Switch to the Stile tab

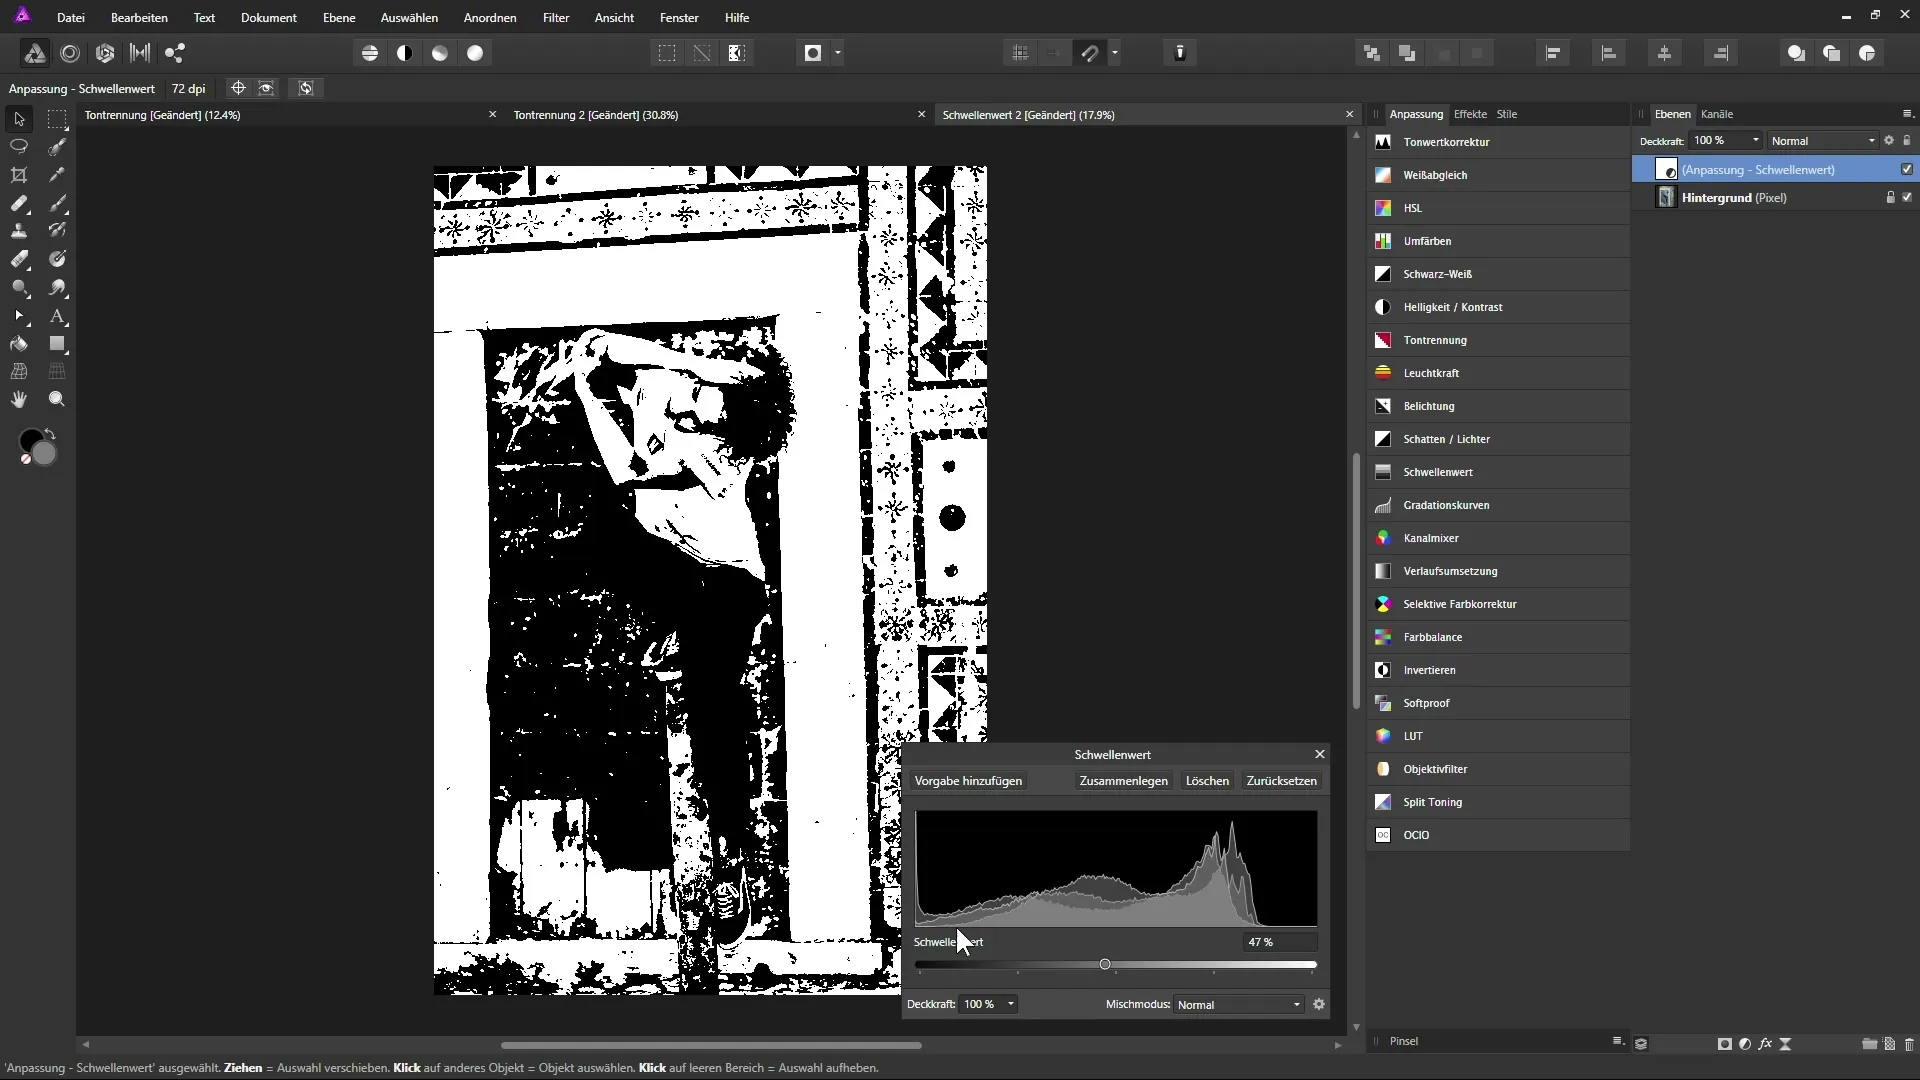click(1507, 114)
